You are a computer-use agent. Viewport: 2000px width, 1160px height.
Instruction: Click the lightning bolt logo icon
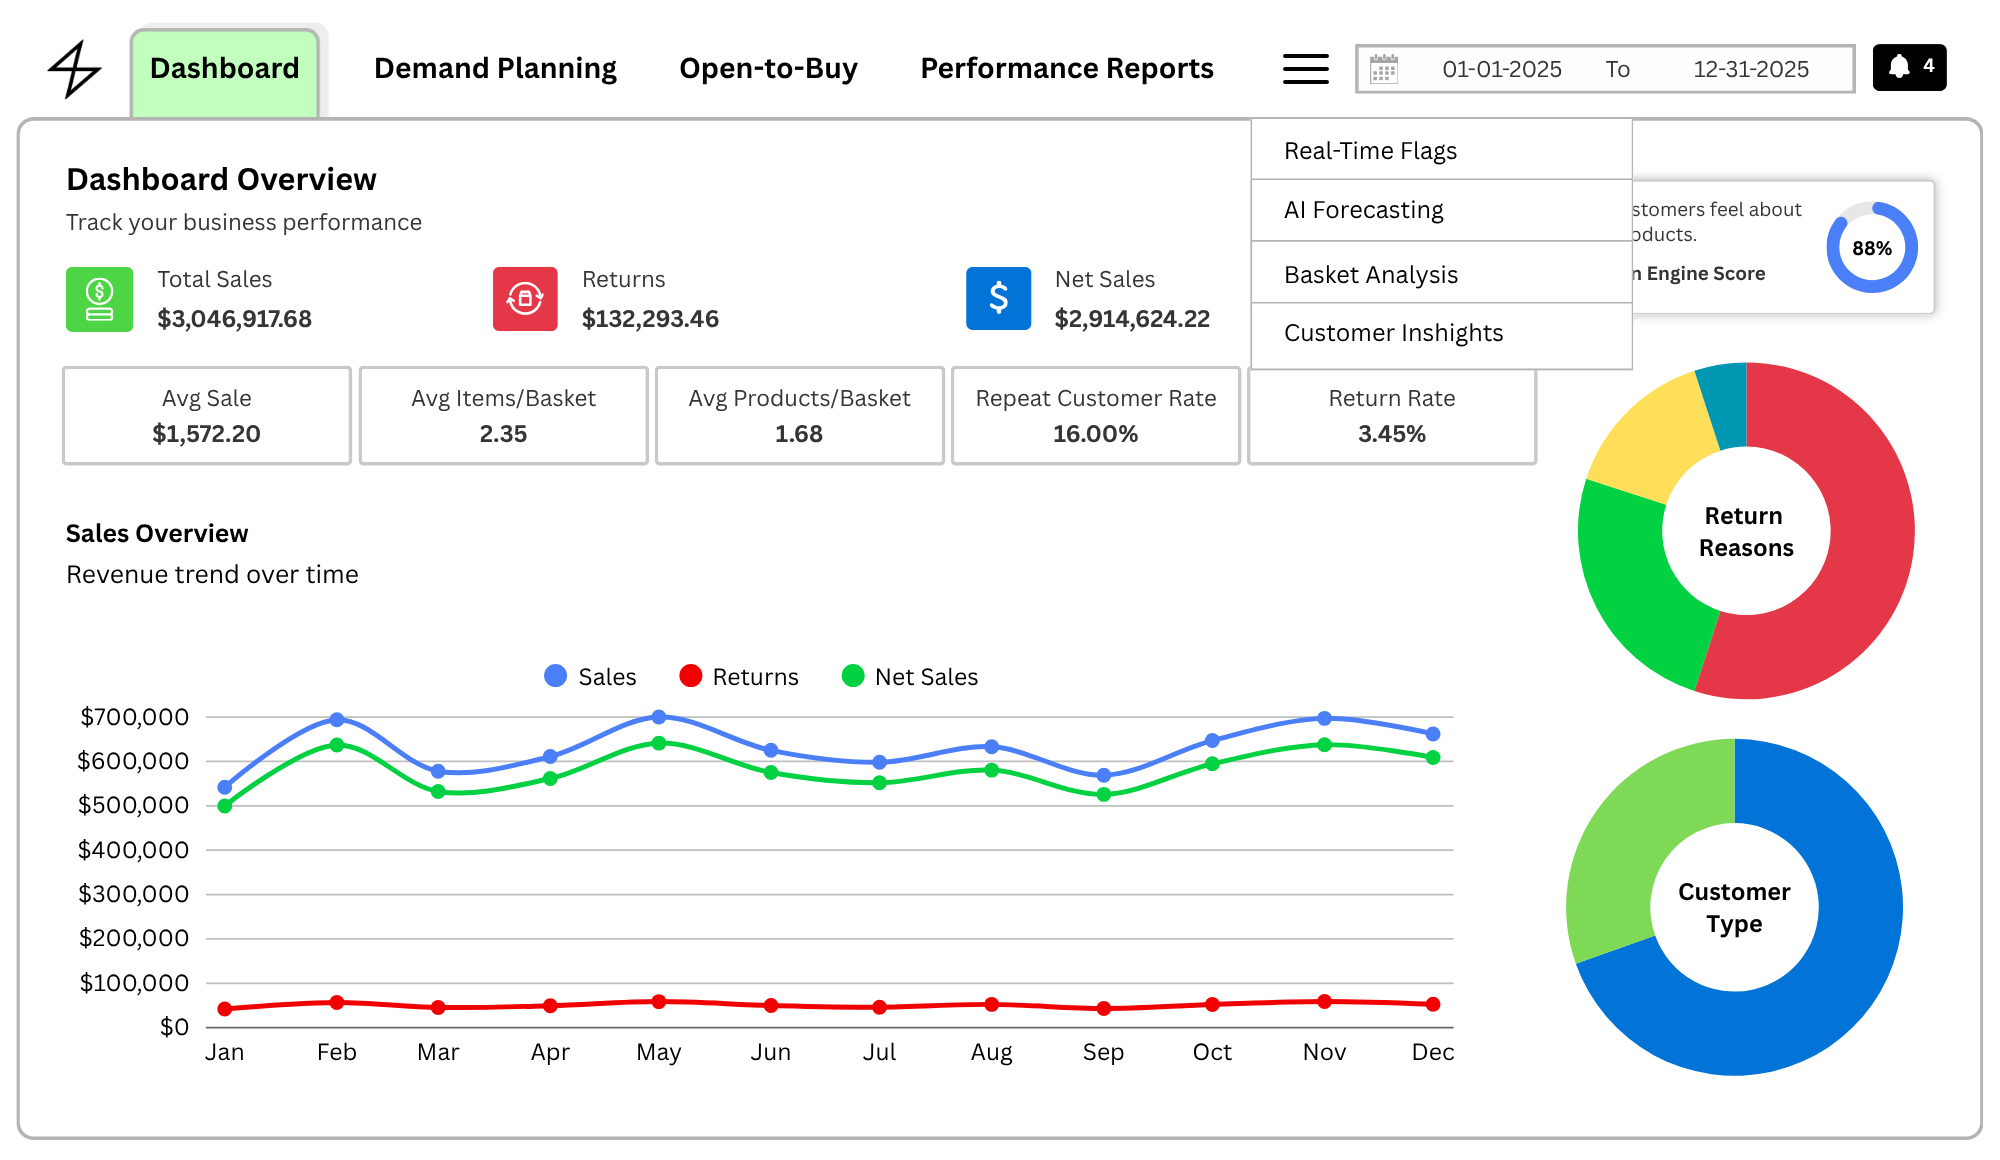point(75,69)
